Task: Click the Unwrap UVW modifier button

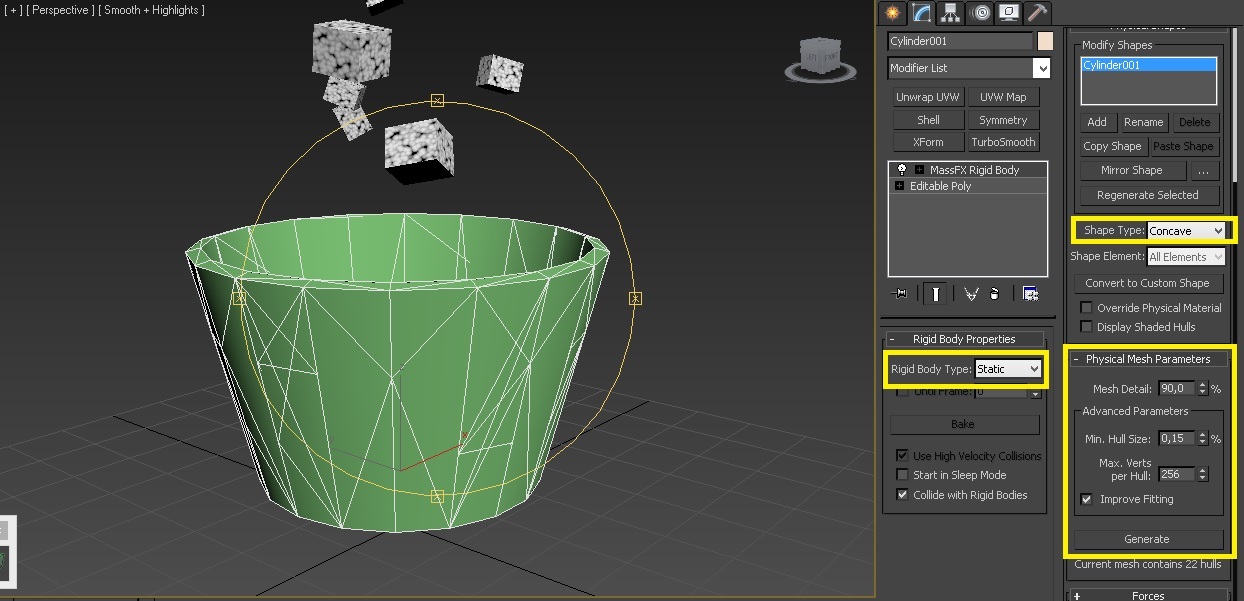Action: [x=928, y=97]
